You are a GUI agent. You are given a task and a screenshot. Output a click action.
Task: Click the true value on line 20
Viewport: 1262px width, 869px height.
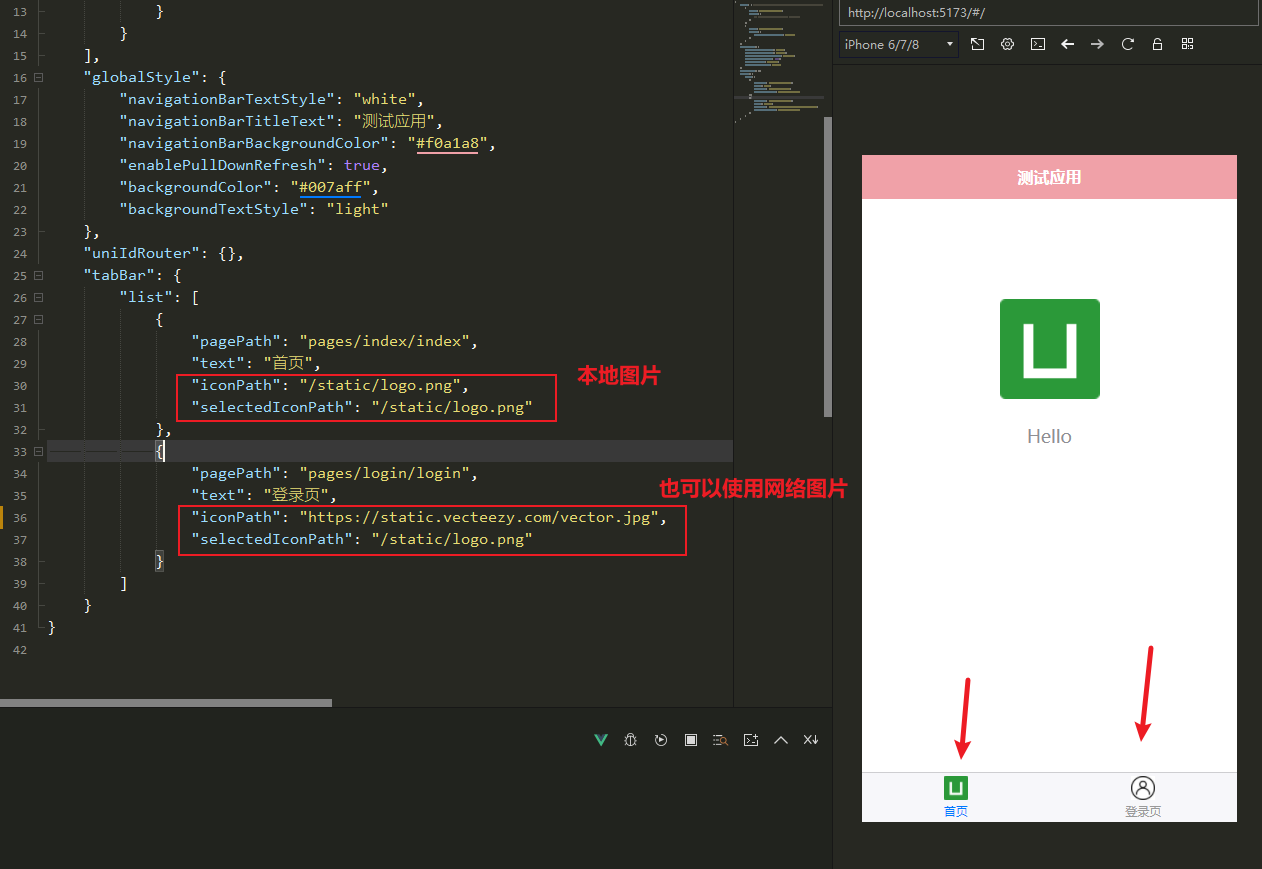362,165
